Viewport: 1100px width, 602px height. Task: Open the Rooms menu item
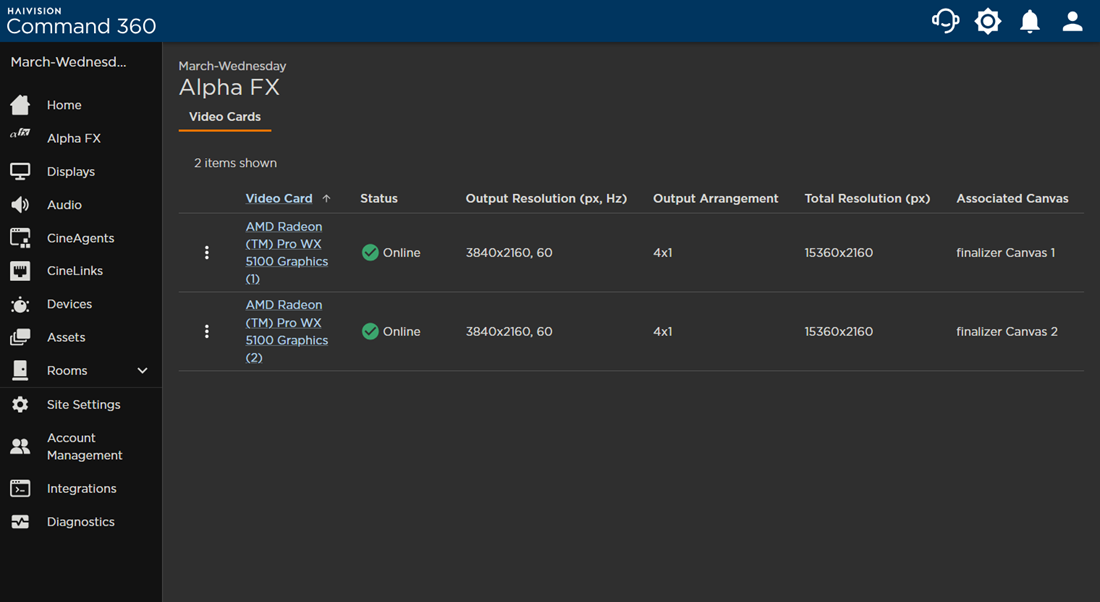(67, 370)
